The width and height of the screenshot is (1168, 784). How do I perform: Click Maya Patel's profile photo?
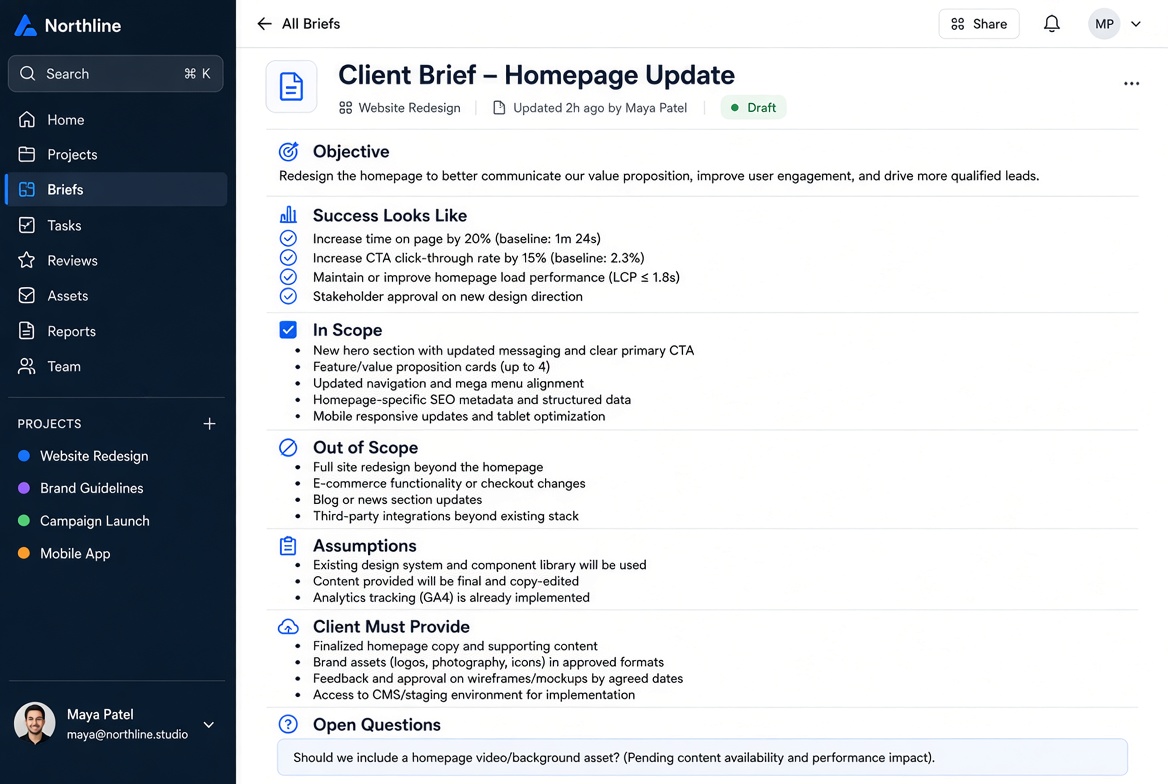coord(34,723)
